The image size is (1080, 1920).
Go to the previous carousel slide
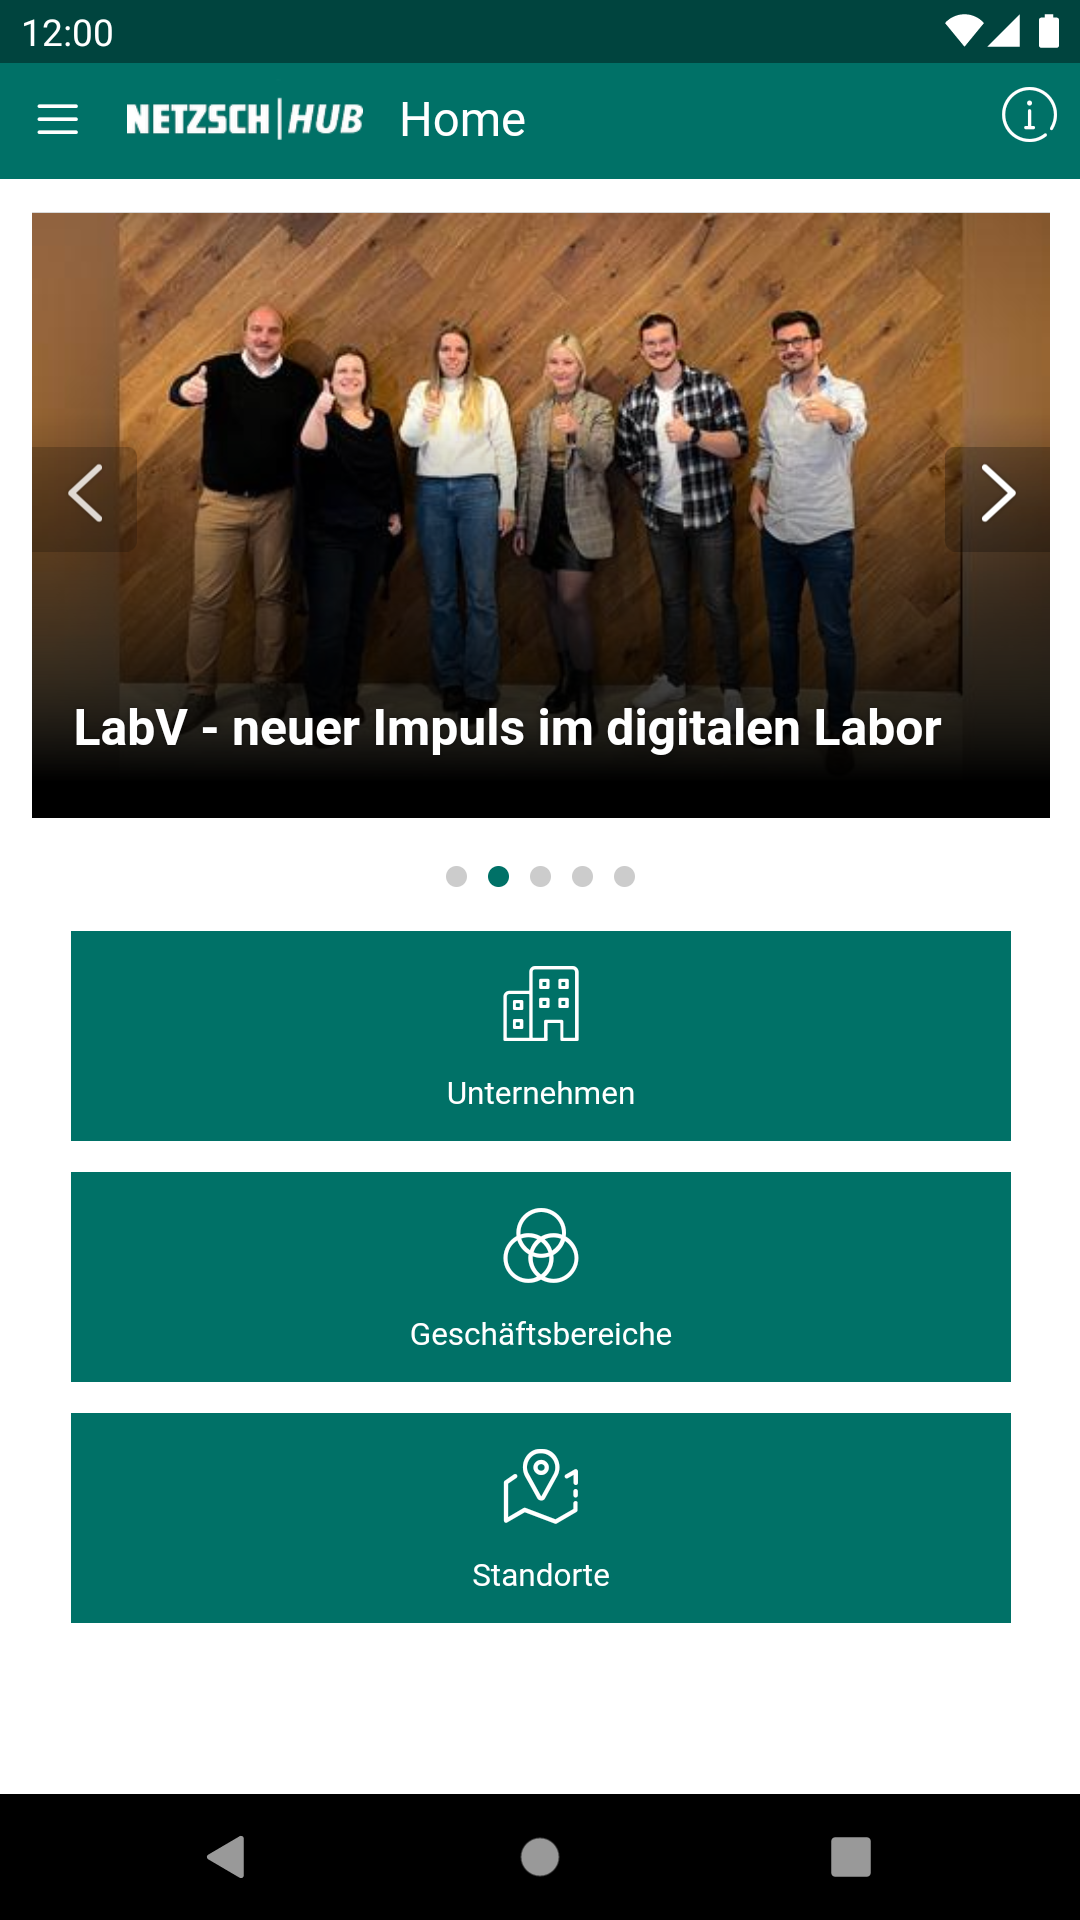coord(85,494)
